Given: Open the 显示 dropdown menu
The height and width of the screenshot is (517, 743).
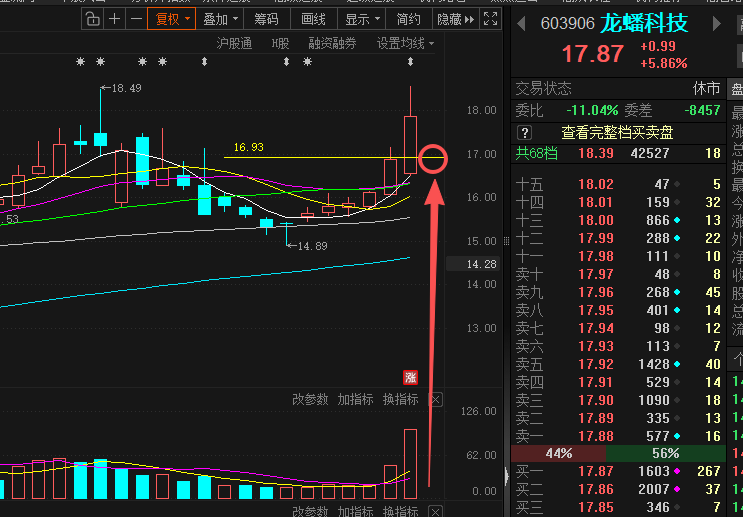Looking at the screenshot, I should 362,19.
